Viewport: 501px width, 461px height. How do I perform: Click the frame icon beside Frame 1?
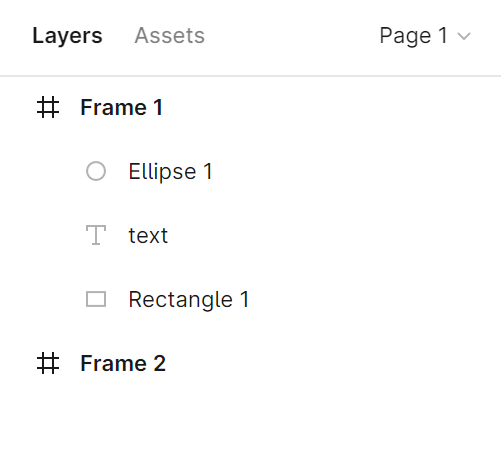click(48, 107)
